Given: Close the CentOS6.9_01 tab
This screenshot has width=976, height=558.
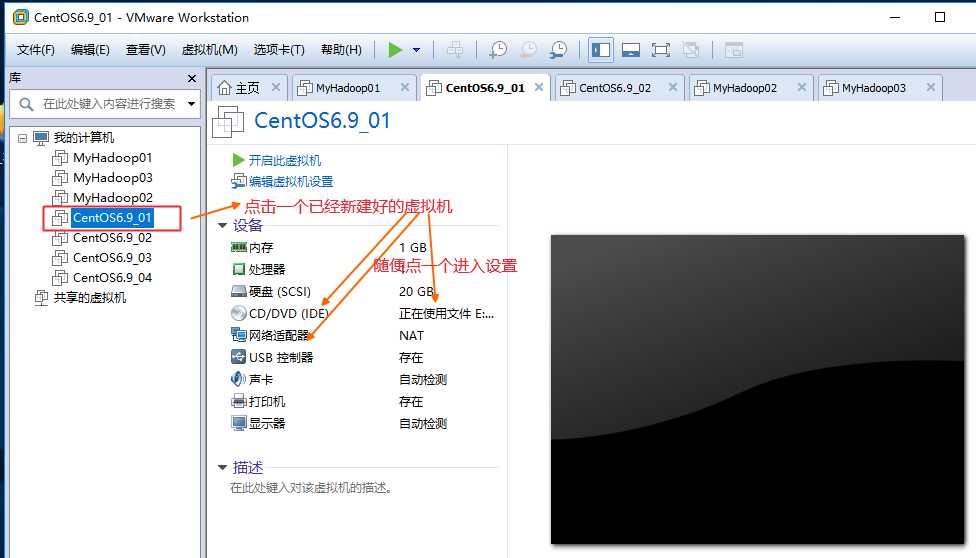Looking at the screenshot, I should (x=539, y=87).
